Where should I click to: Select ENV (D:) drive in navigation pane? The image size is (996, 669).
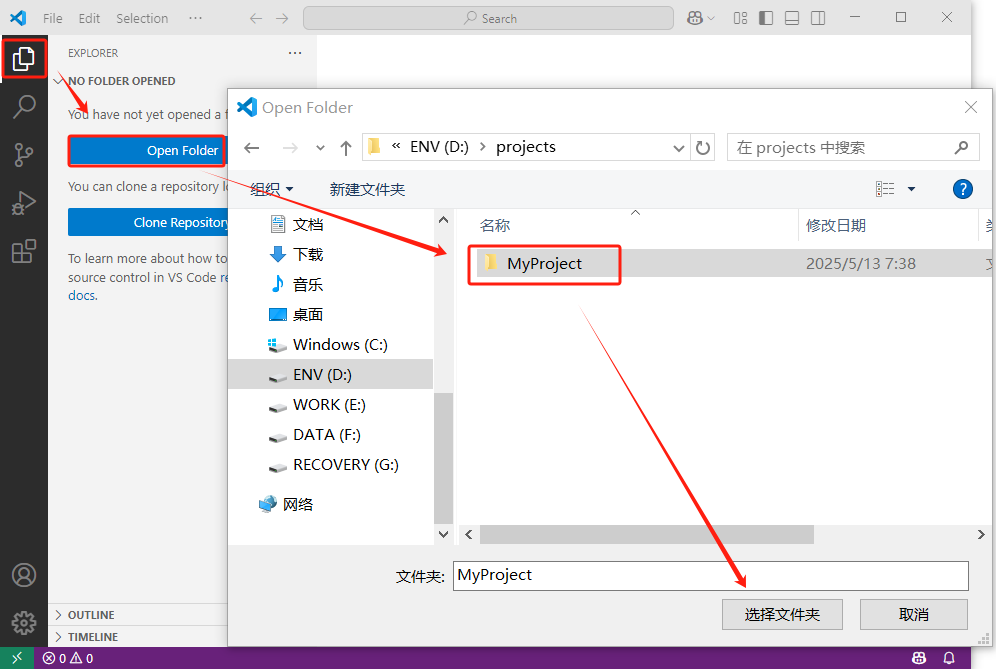(330, 374)
